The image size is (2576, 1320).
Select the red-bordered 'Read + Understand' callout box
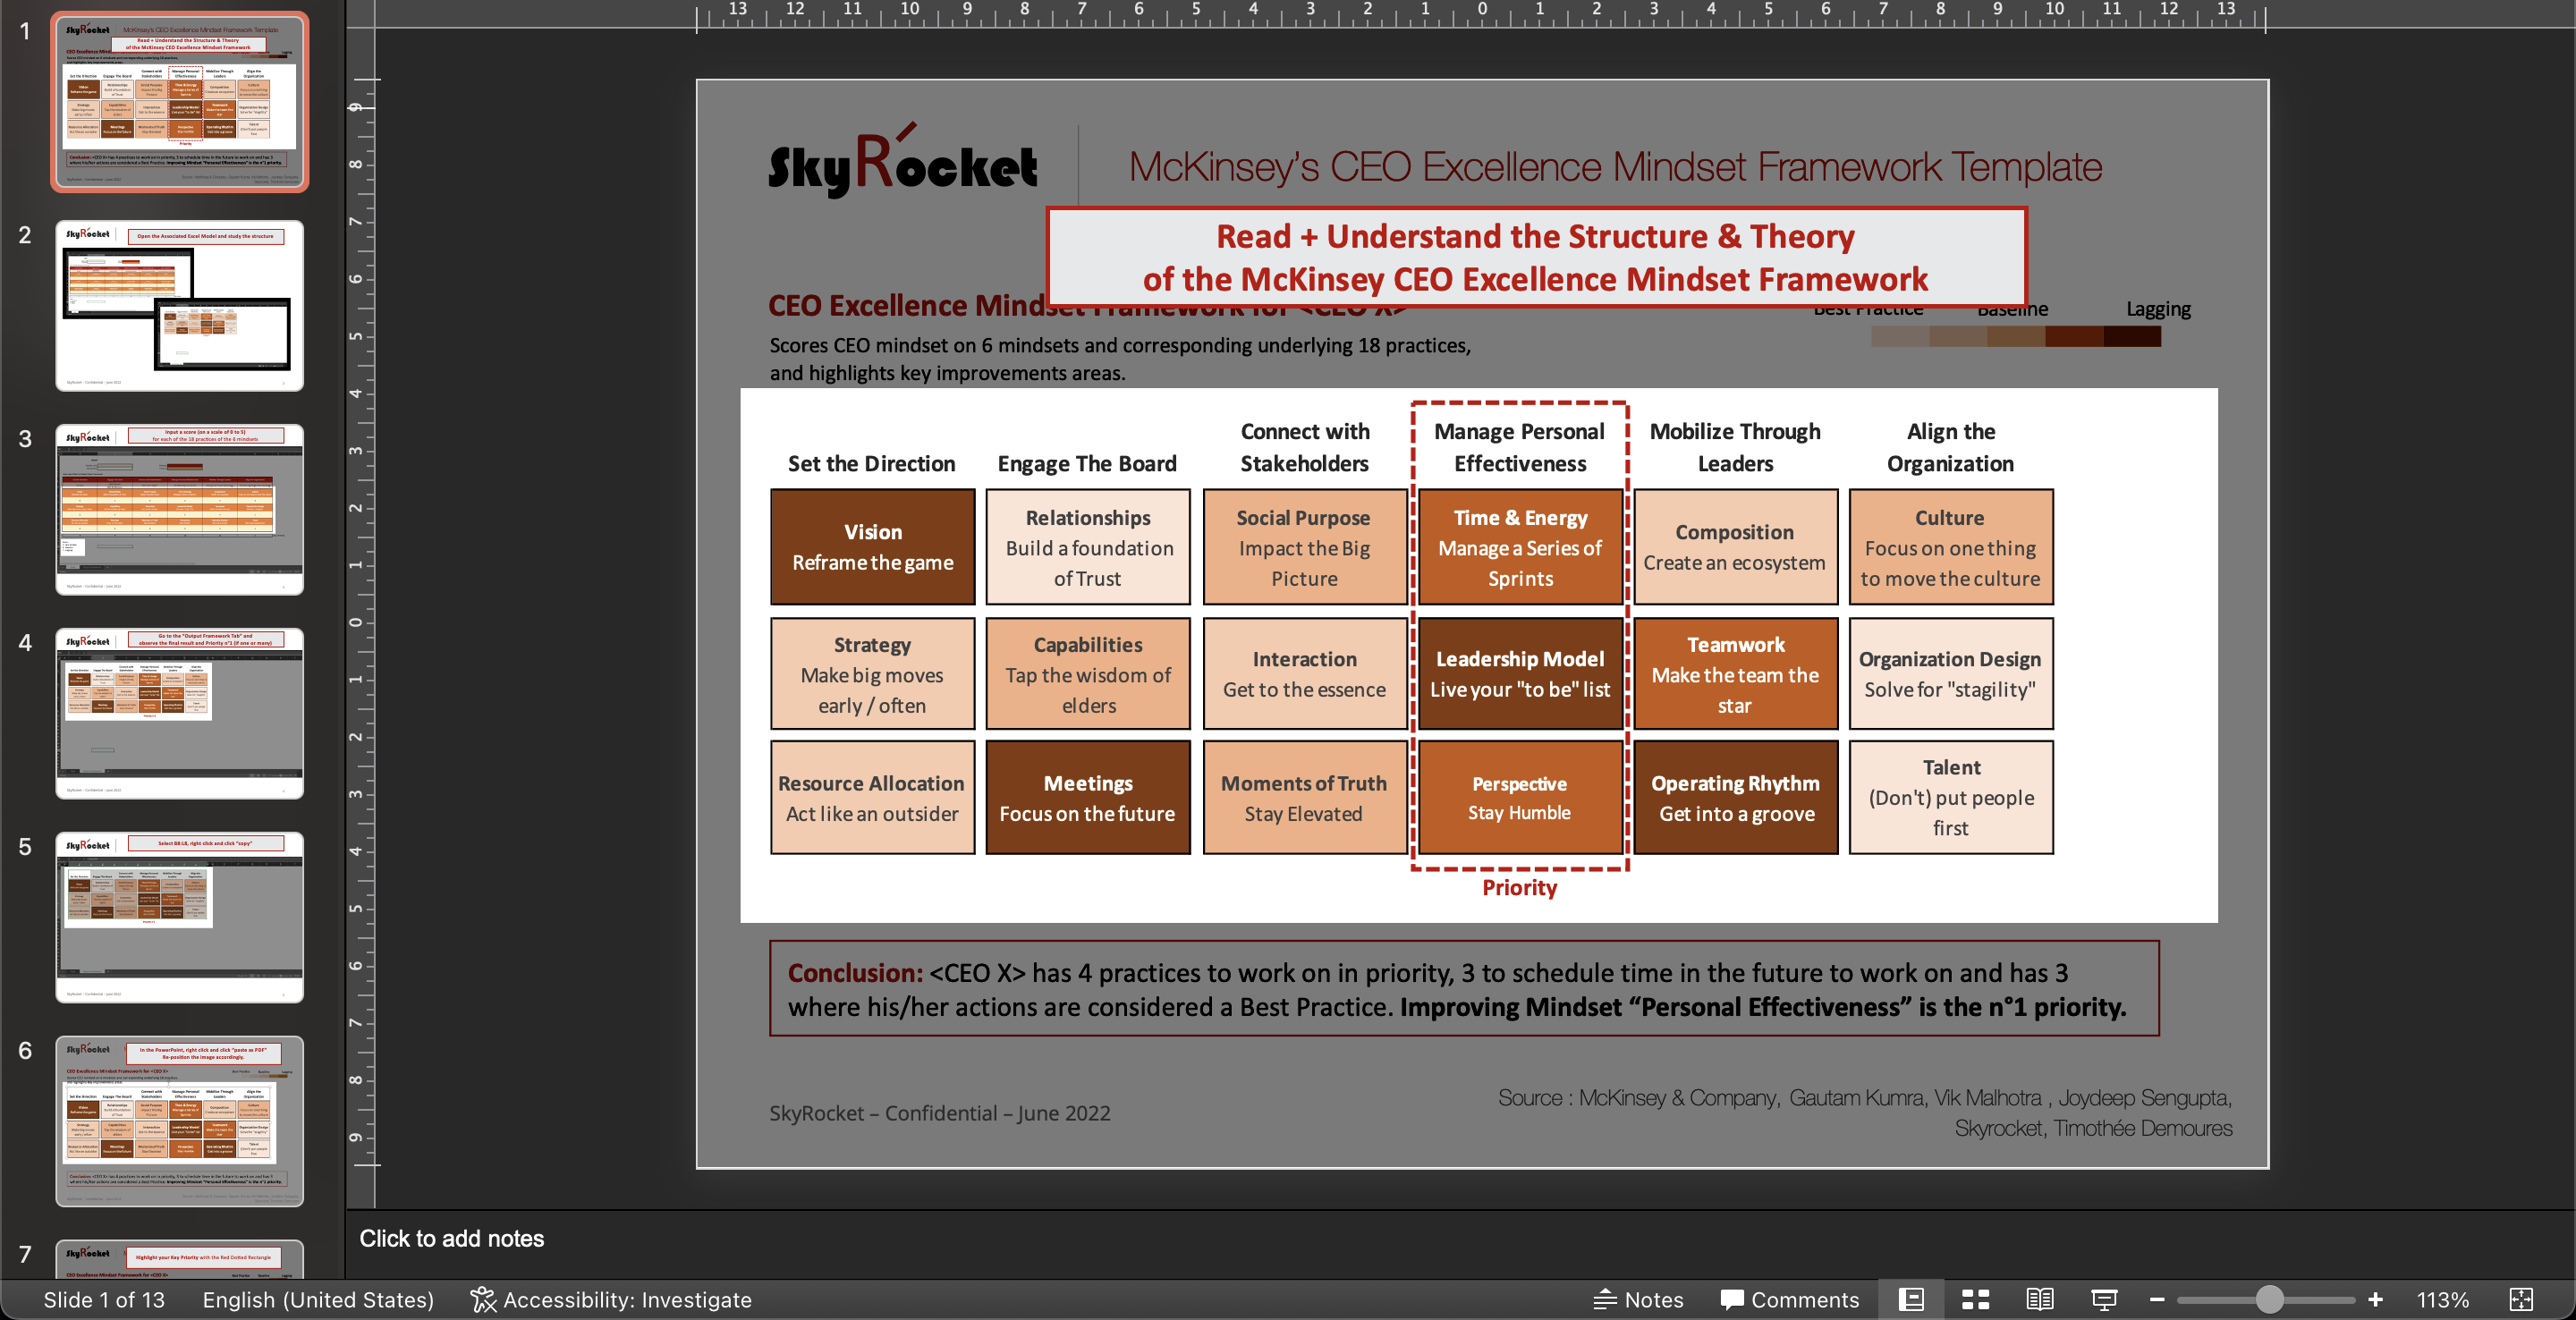1536,257
